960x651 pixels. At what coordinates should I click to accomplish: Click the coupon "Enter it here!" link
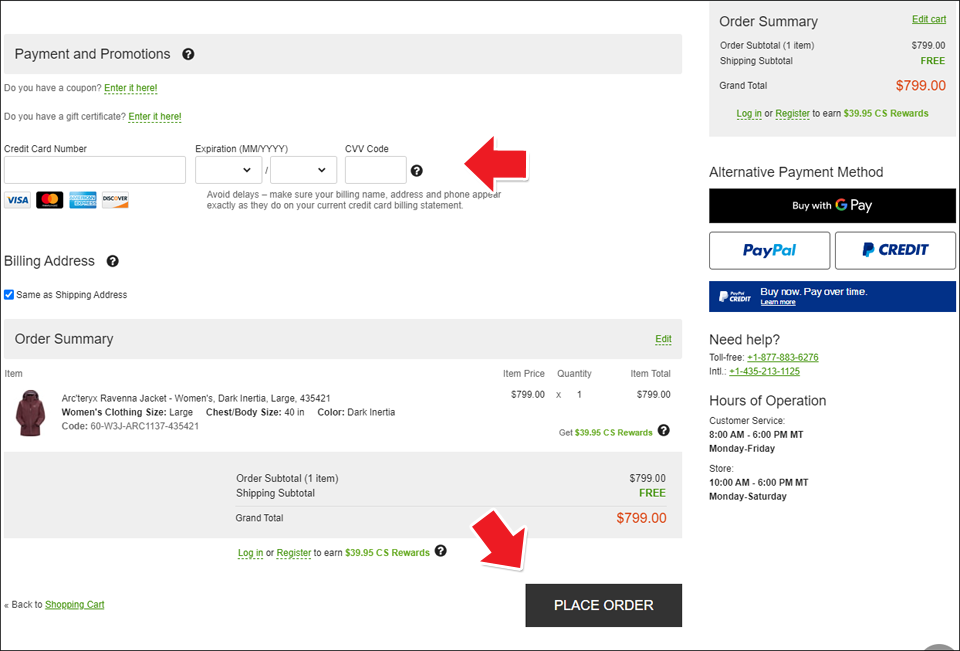click(x=131, y=88)
